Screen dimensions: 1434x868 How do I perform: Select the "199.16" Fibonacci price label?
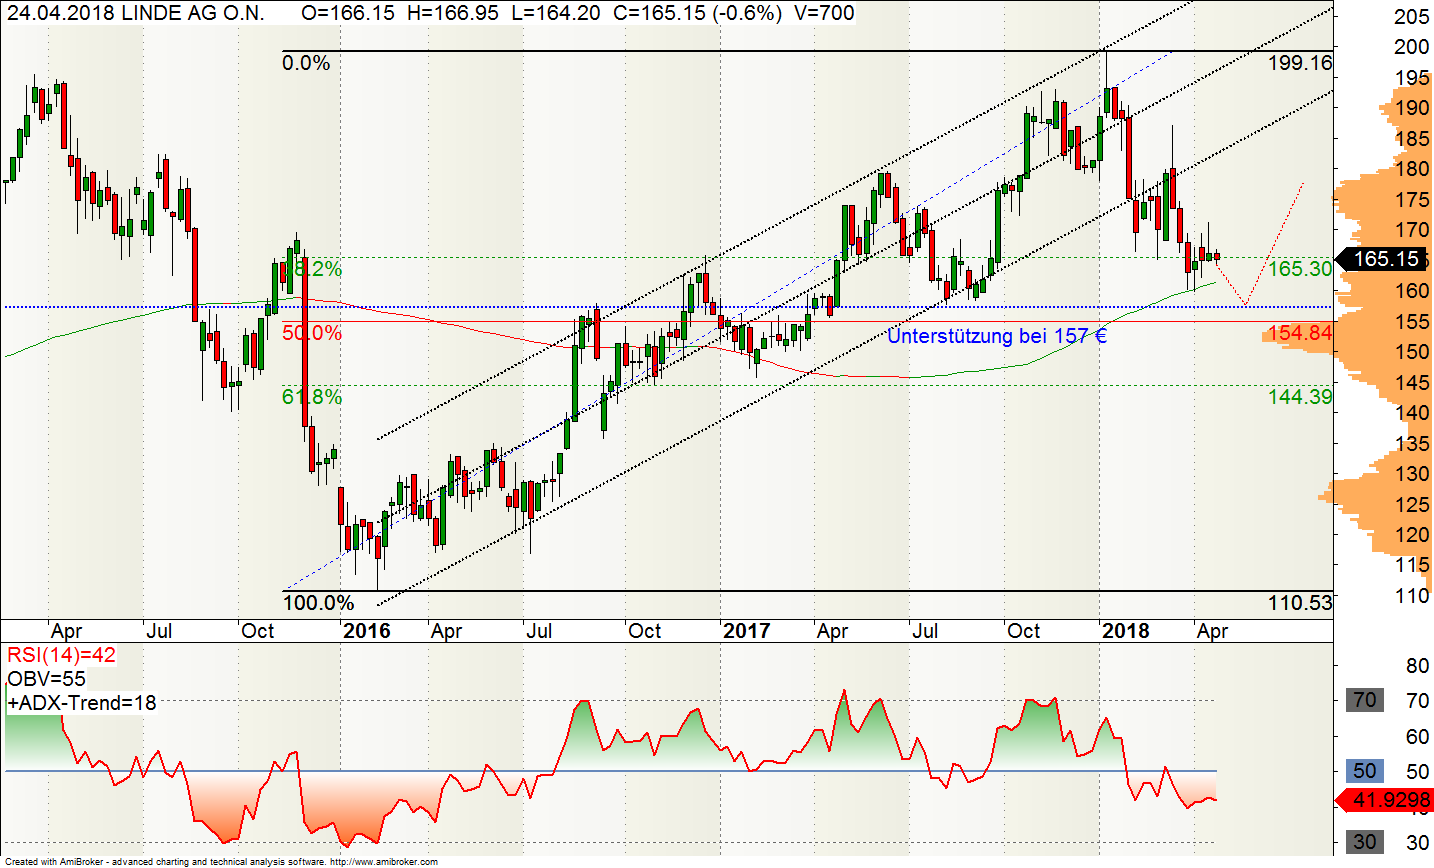click(1300, 63)
